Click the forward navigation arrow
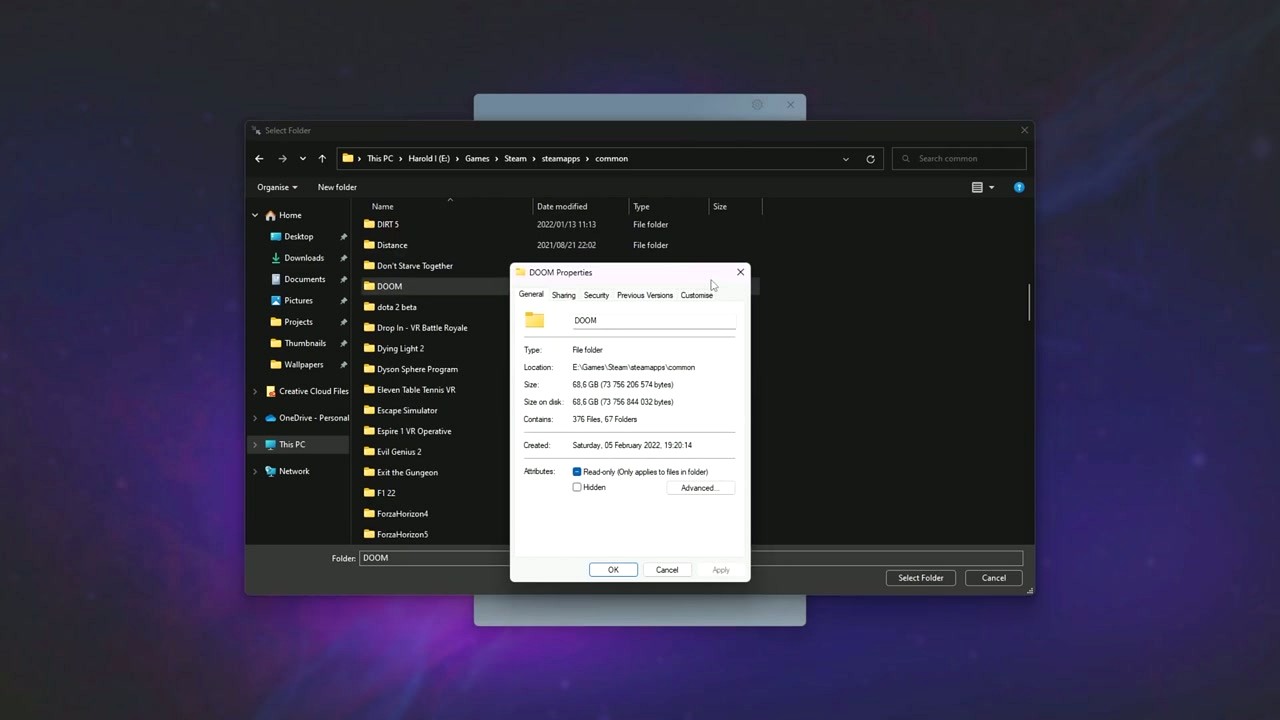Screen dimensions: 1280x720 pos(281,158)
